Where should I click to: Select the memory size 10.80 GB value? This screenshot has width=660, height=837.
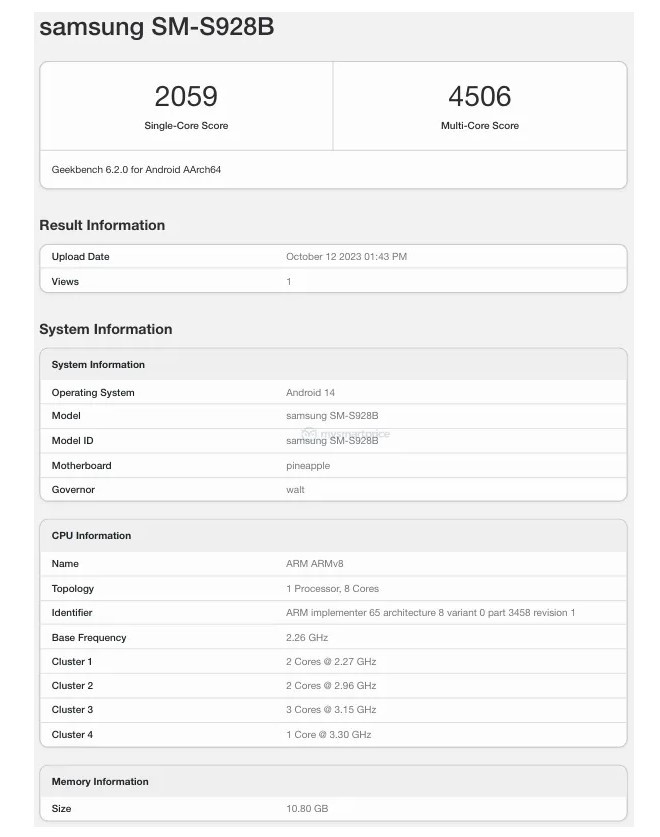point(307,808)
